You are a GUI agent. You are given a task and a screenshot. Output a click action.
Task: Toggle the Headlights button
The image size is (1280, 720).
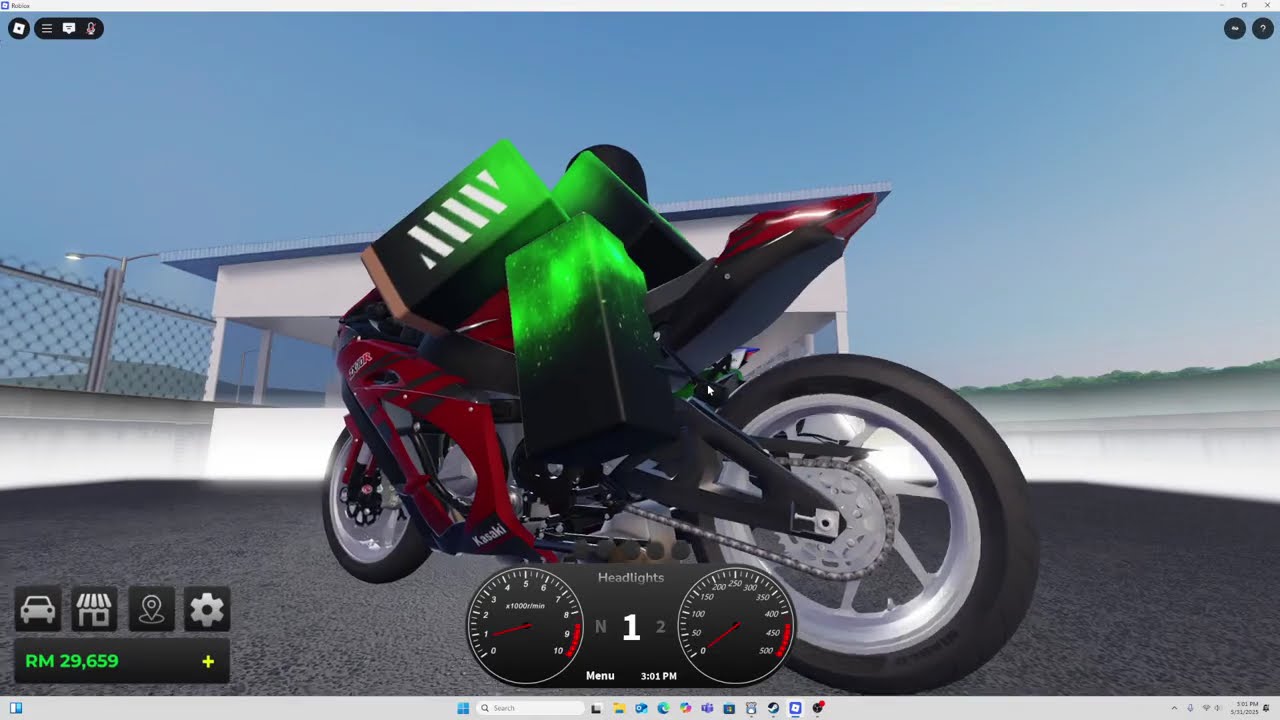pyautogui.click(x=630, y=578)
